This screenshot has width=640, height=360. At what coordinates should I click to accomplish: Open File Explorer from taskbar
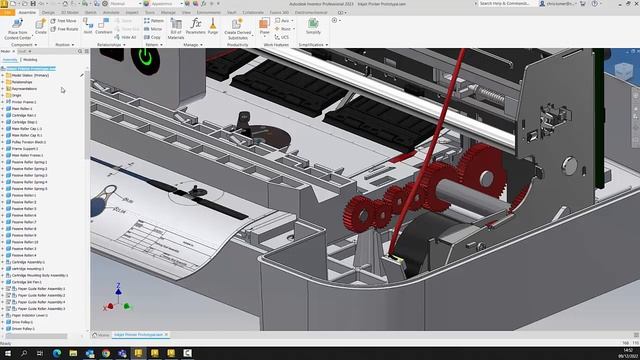tap(73, 353)
